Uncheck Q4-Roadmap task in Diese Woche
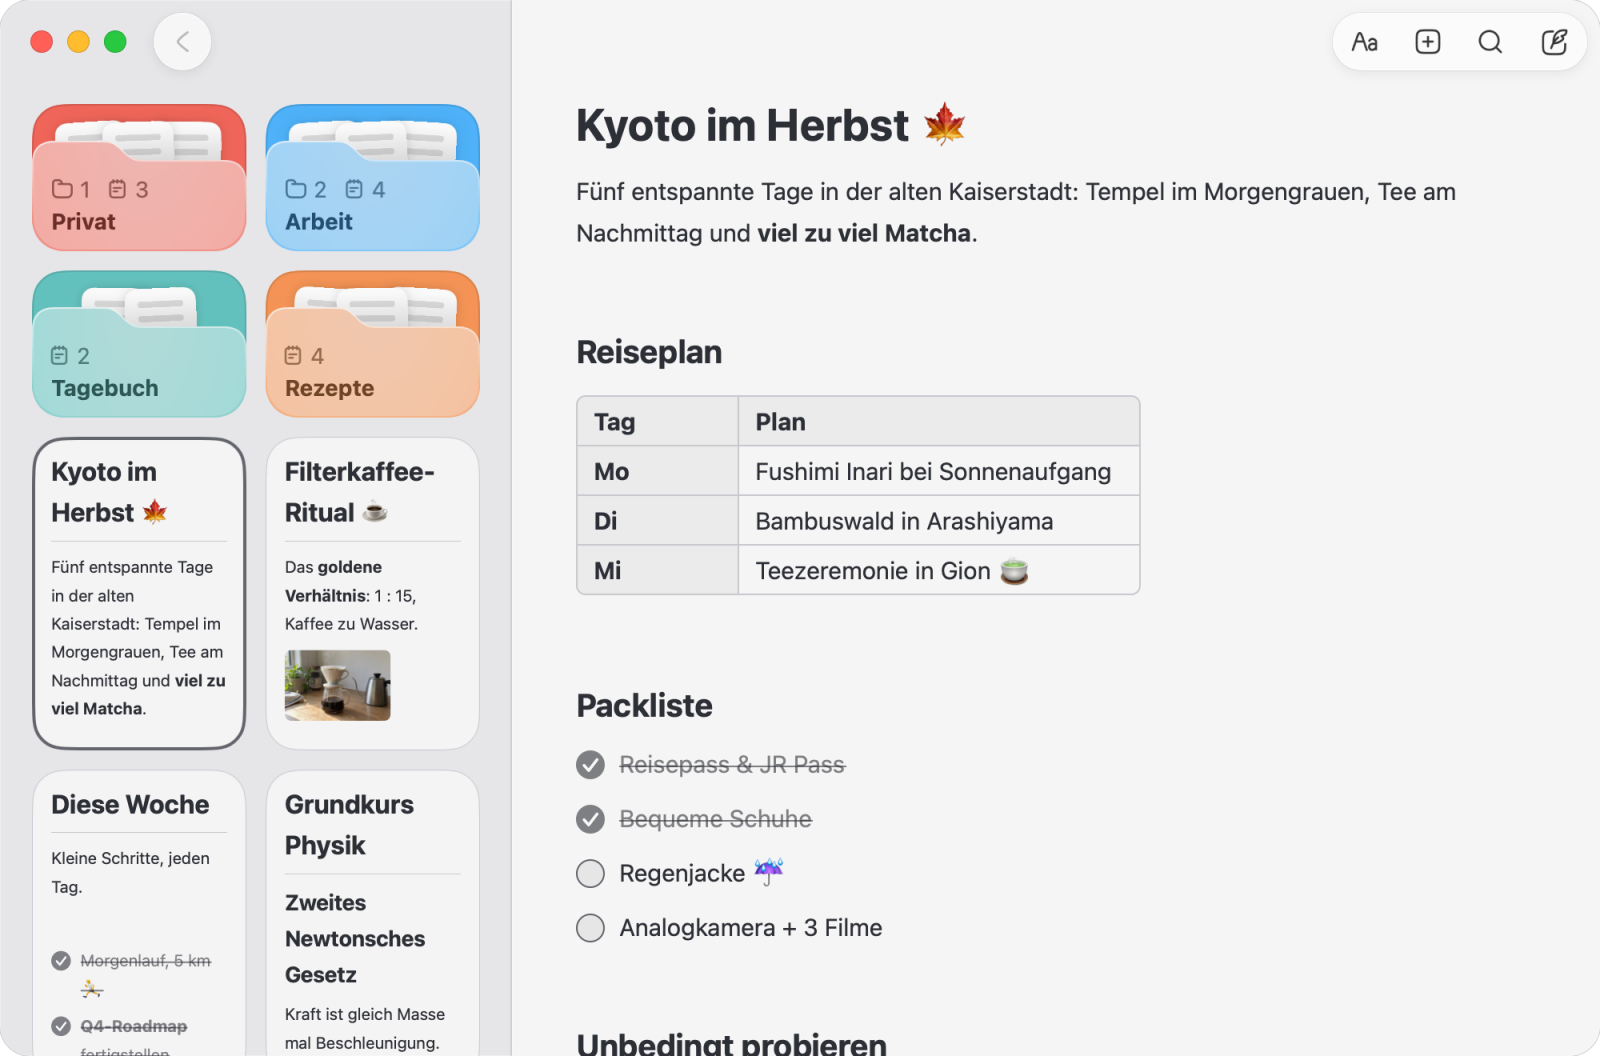 [61, 1026]
